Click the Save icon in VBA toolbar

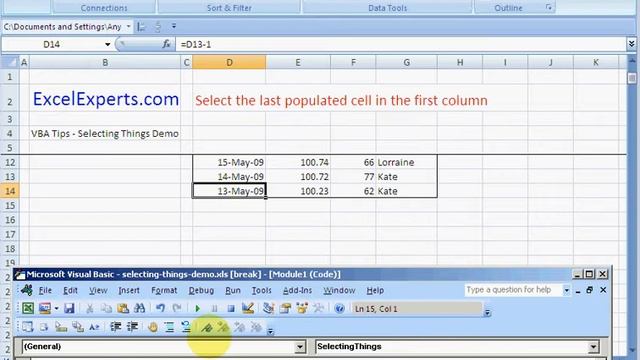(69, 308)
